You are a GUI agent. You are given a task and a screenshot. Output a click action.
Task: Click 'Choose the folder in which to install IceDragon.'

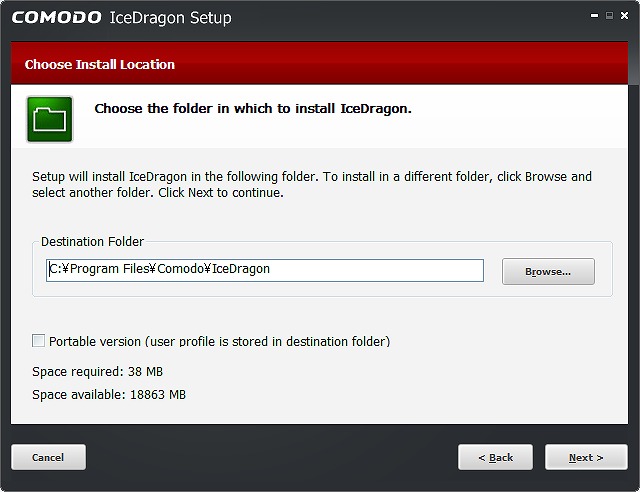pyautogui.click(x=253, y=109)
